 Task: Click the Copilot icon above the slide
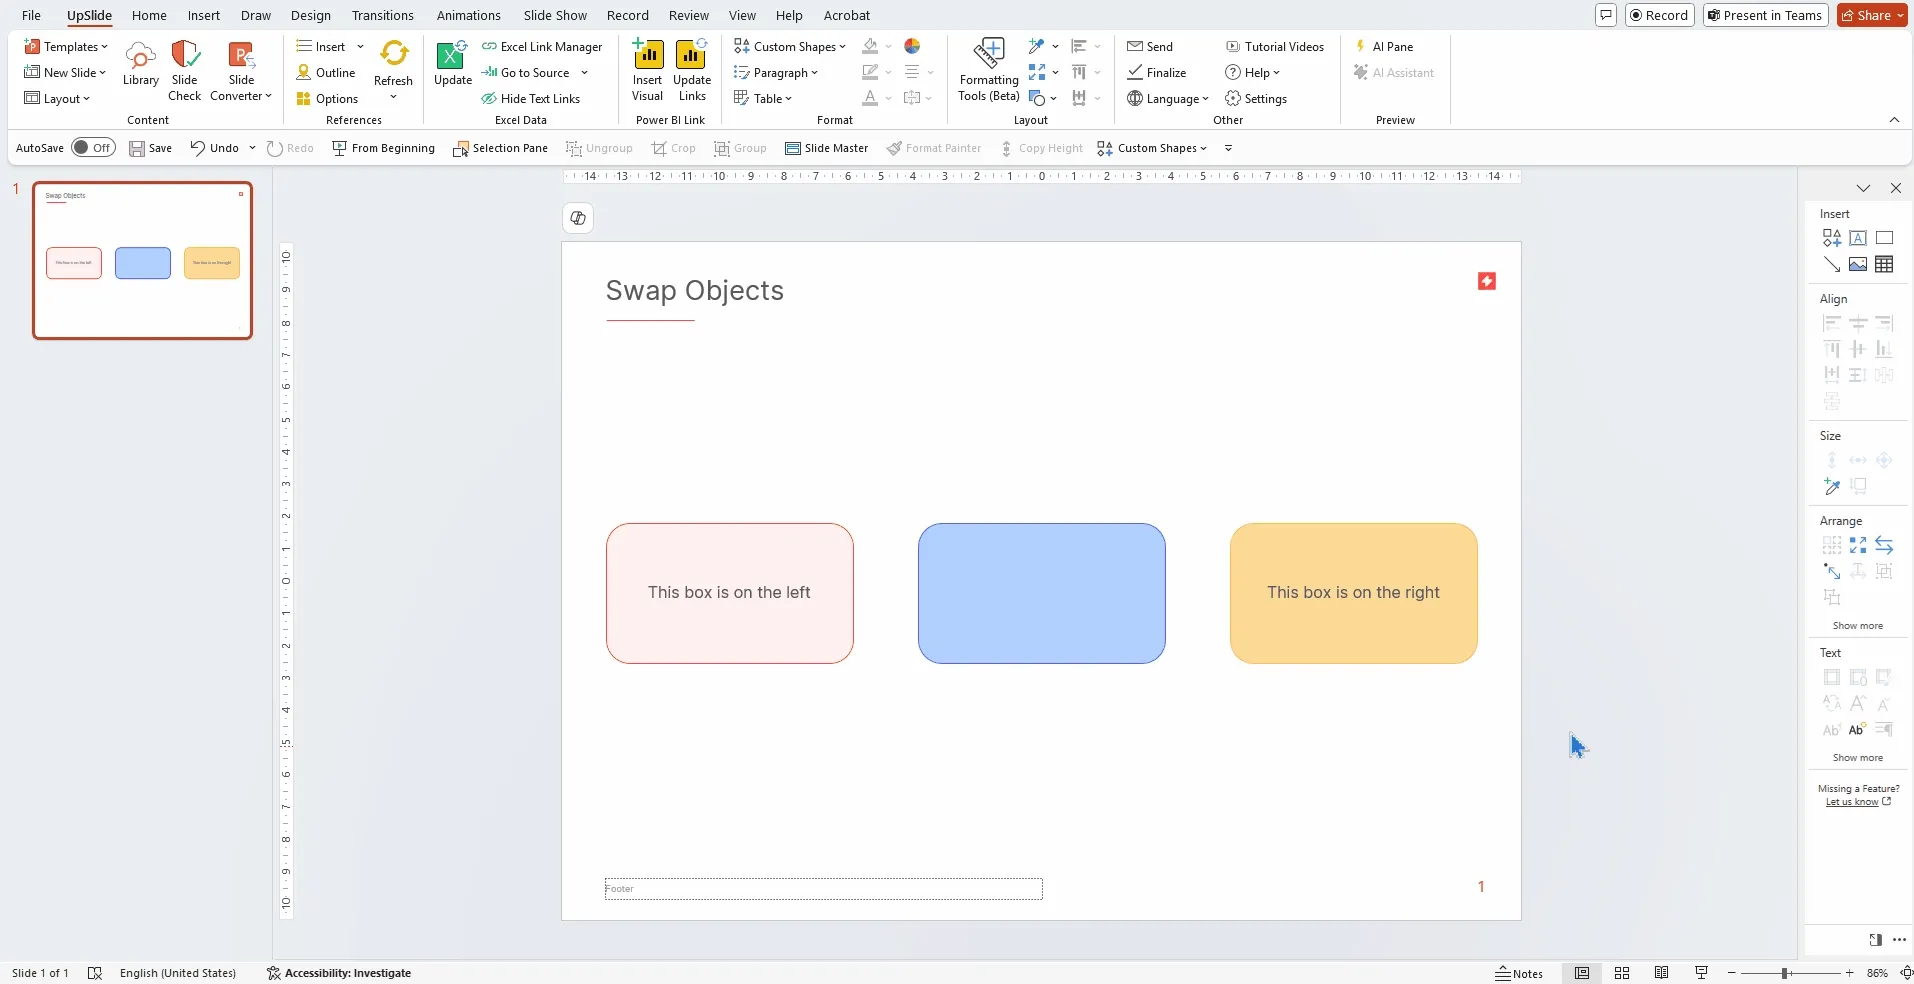(578, 218)
